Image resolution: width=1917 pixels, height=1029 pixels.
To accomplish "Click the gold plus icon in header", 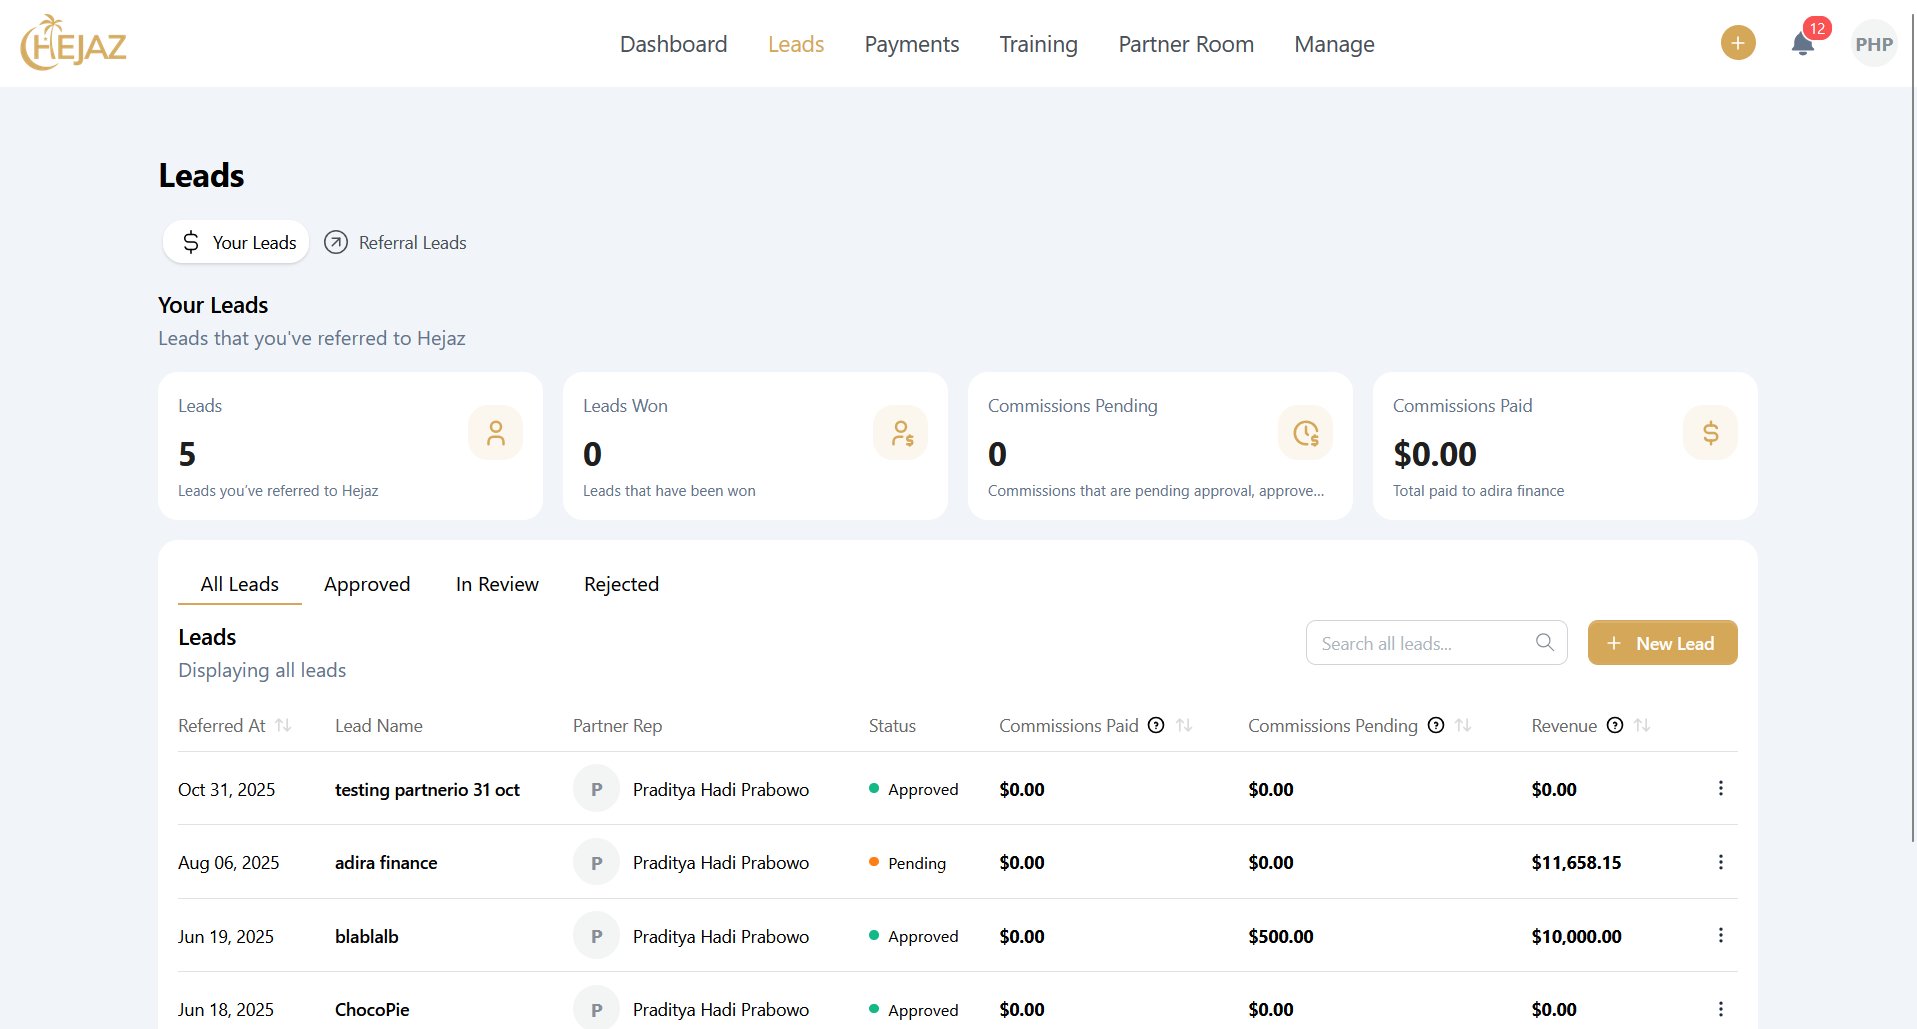I will [x=1737, y=43].
